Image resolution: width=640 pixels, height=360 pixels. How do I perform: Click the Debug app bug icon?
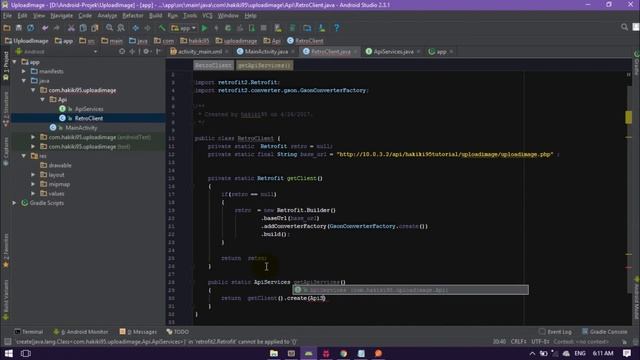pos(228,28)
